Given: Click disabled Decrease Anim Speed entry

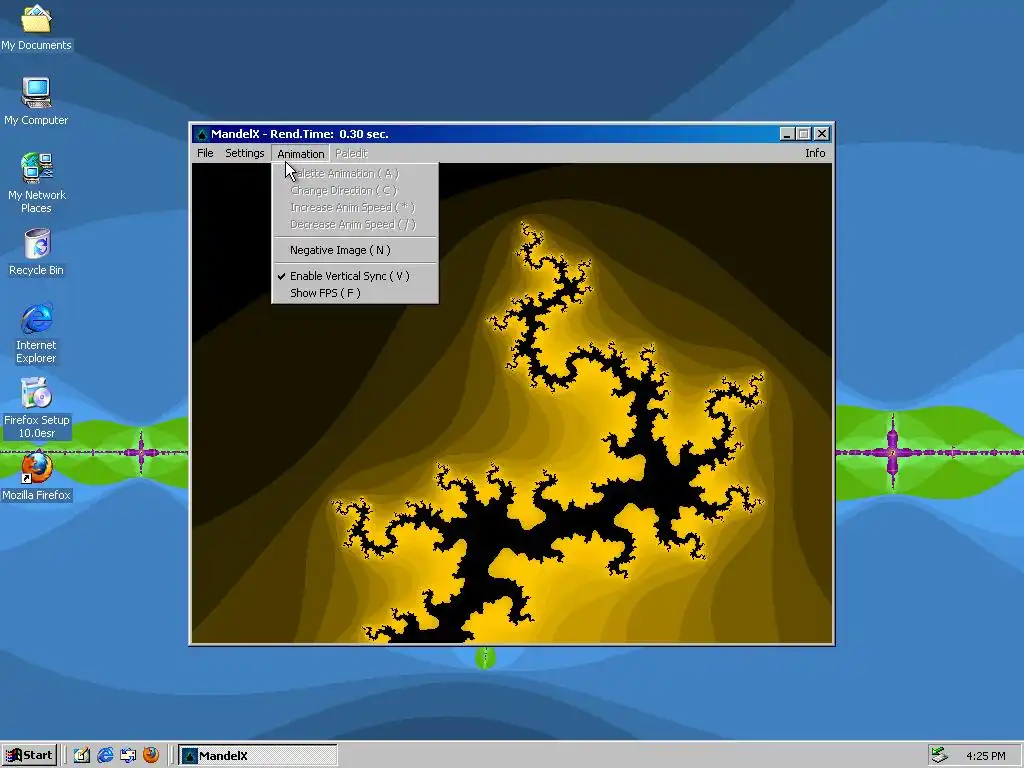Looking at the screenshot, I should coord(355,224).
